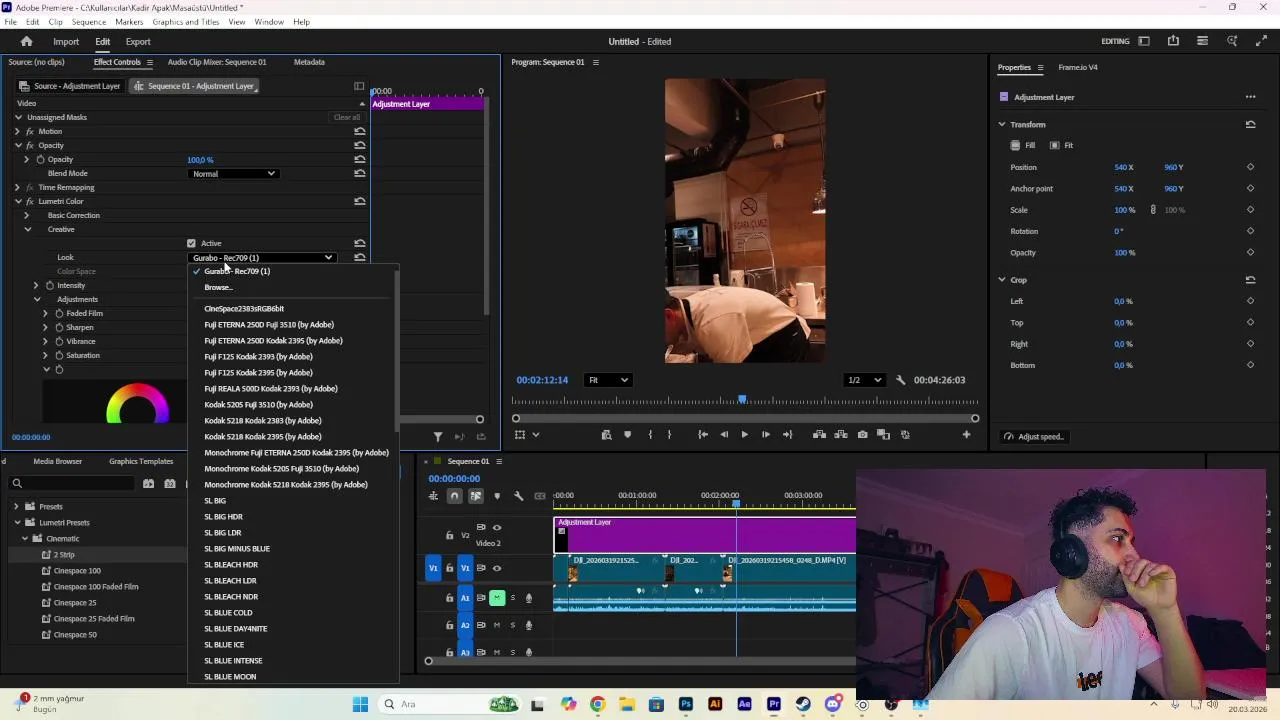The height and width of the screenshot is (720, 1280).
Task: Switch to the Export tab
Action: coord(138,42)
